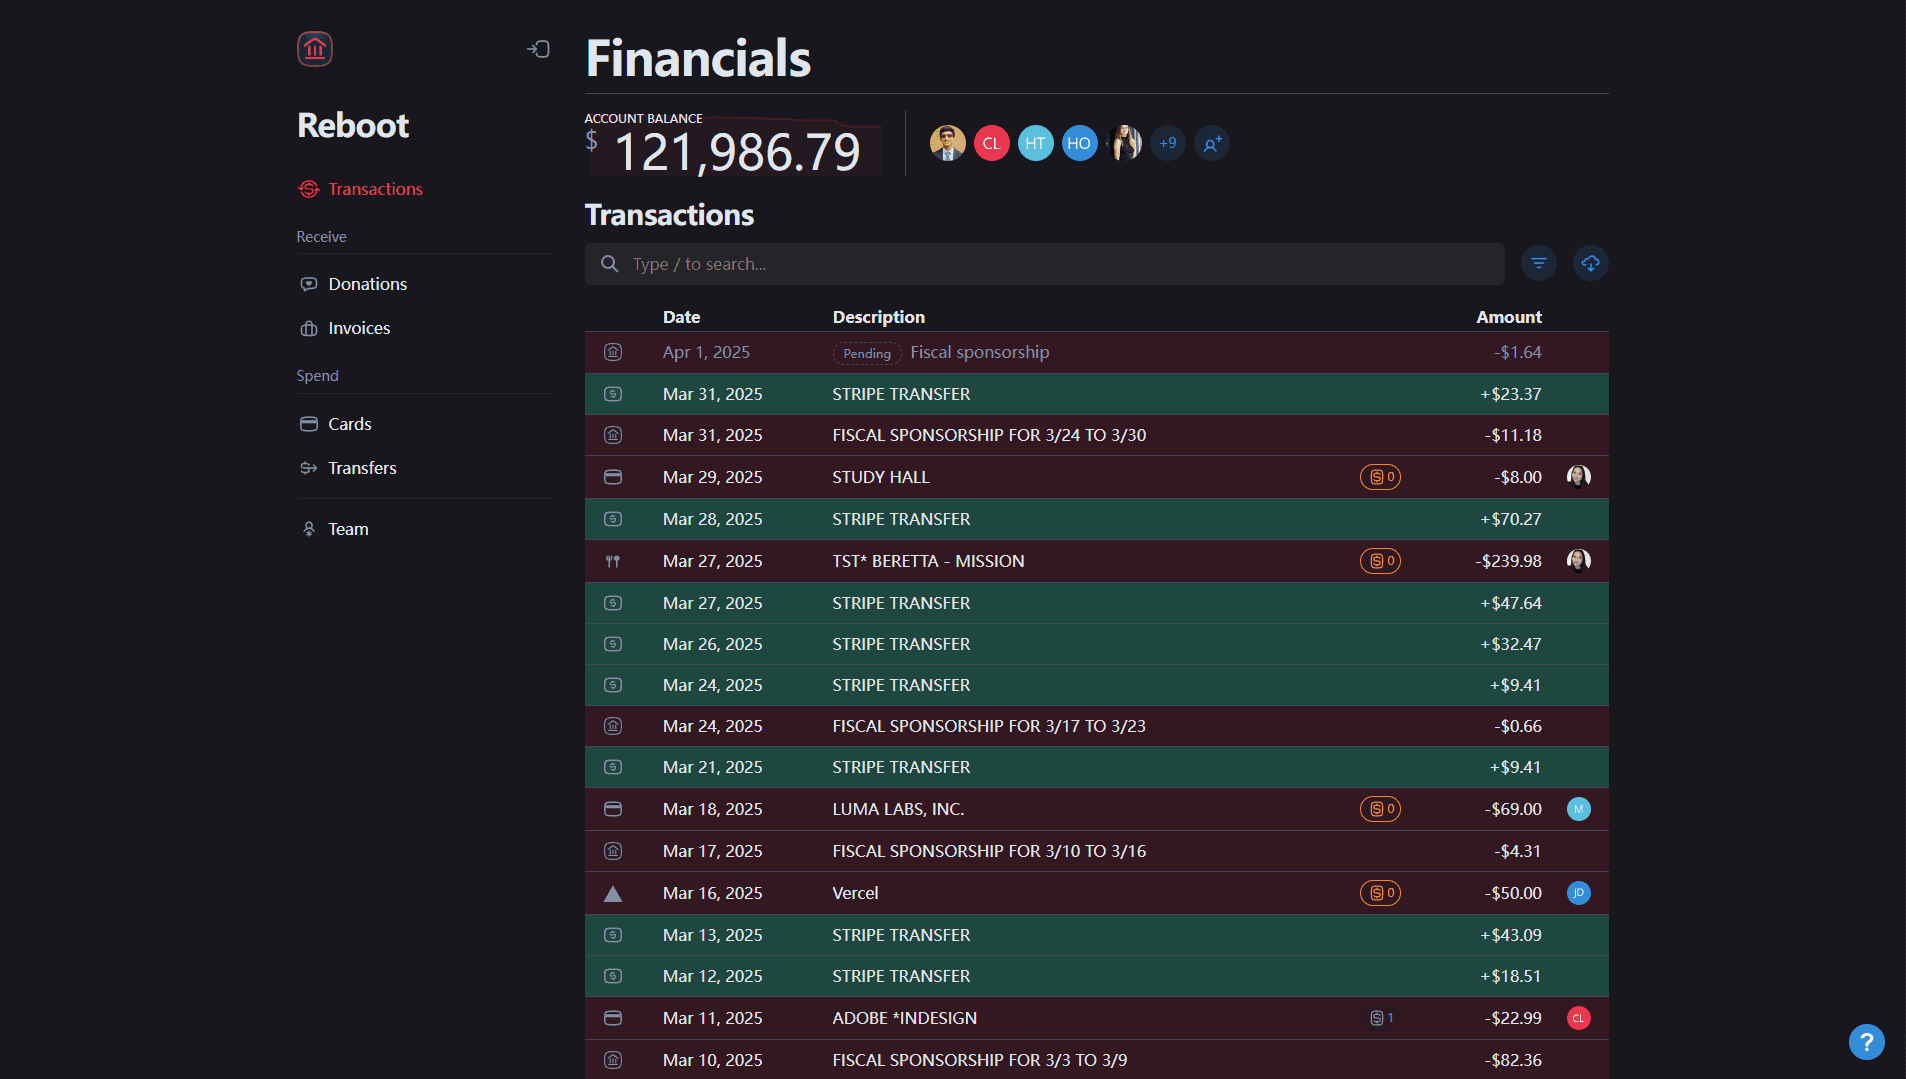Open the transactions filter icon
1906x1079 pixels.
point(1539,263)
